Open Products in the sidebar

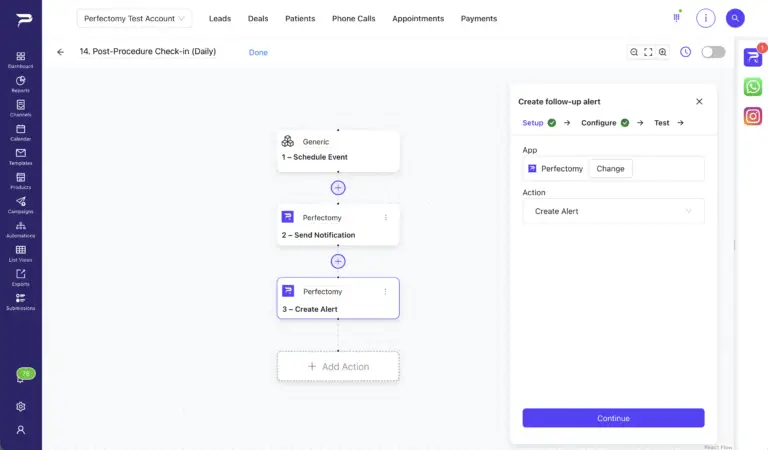coord(21,181)
